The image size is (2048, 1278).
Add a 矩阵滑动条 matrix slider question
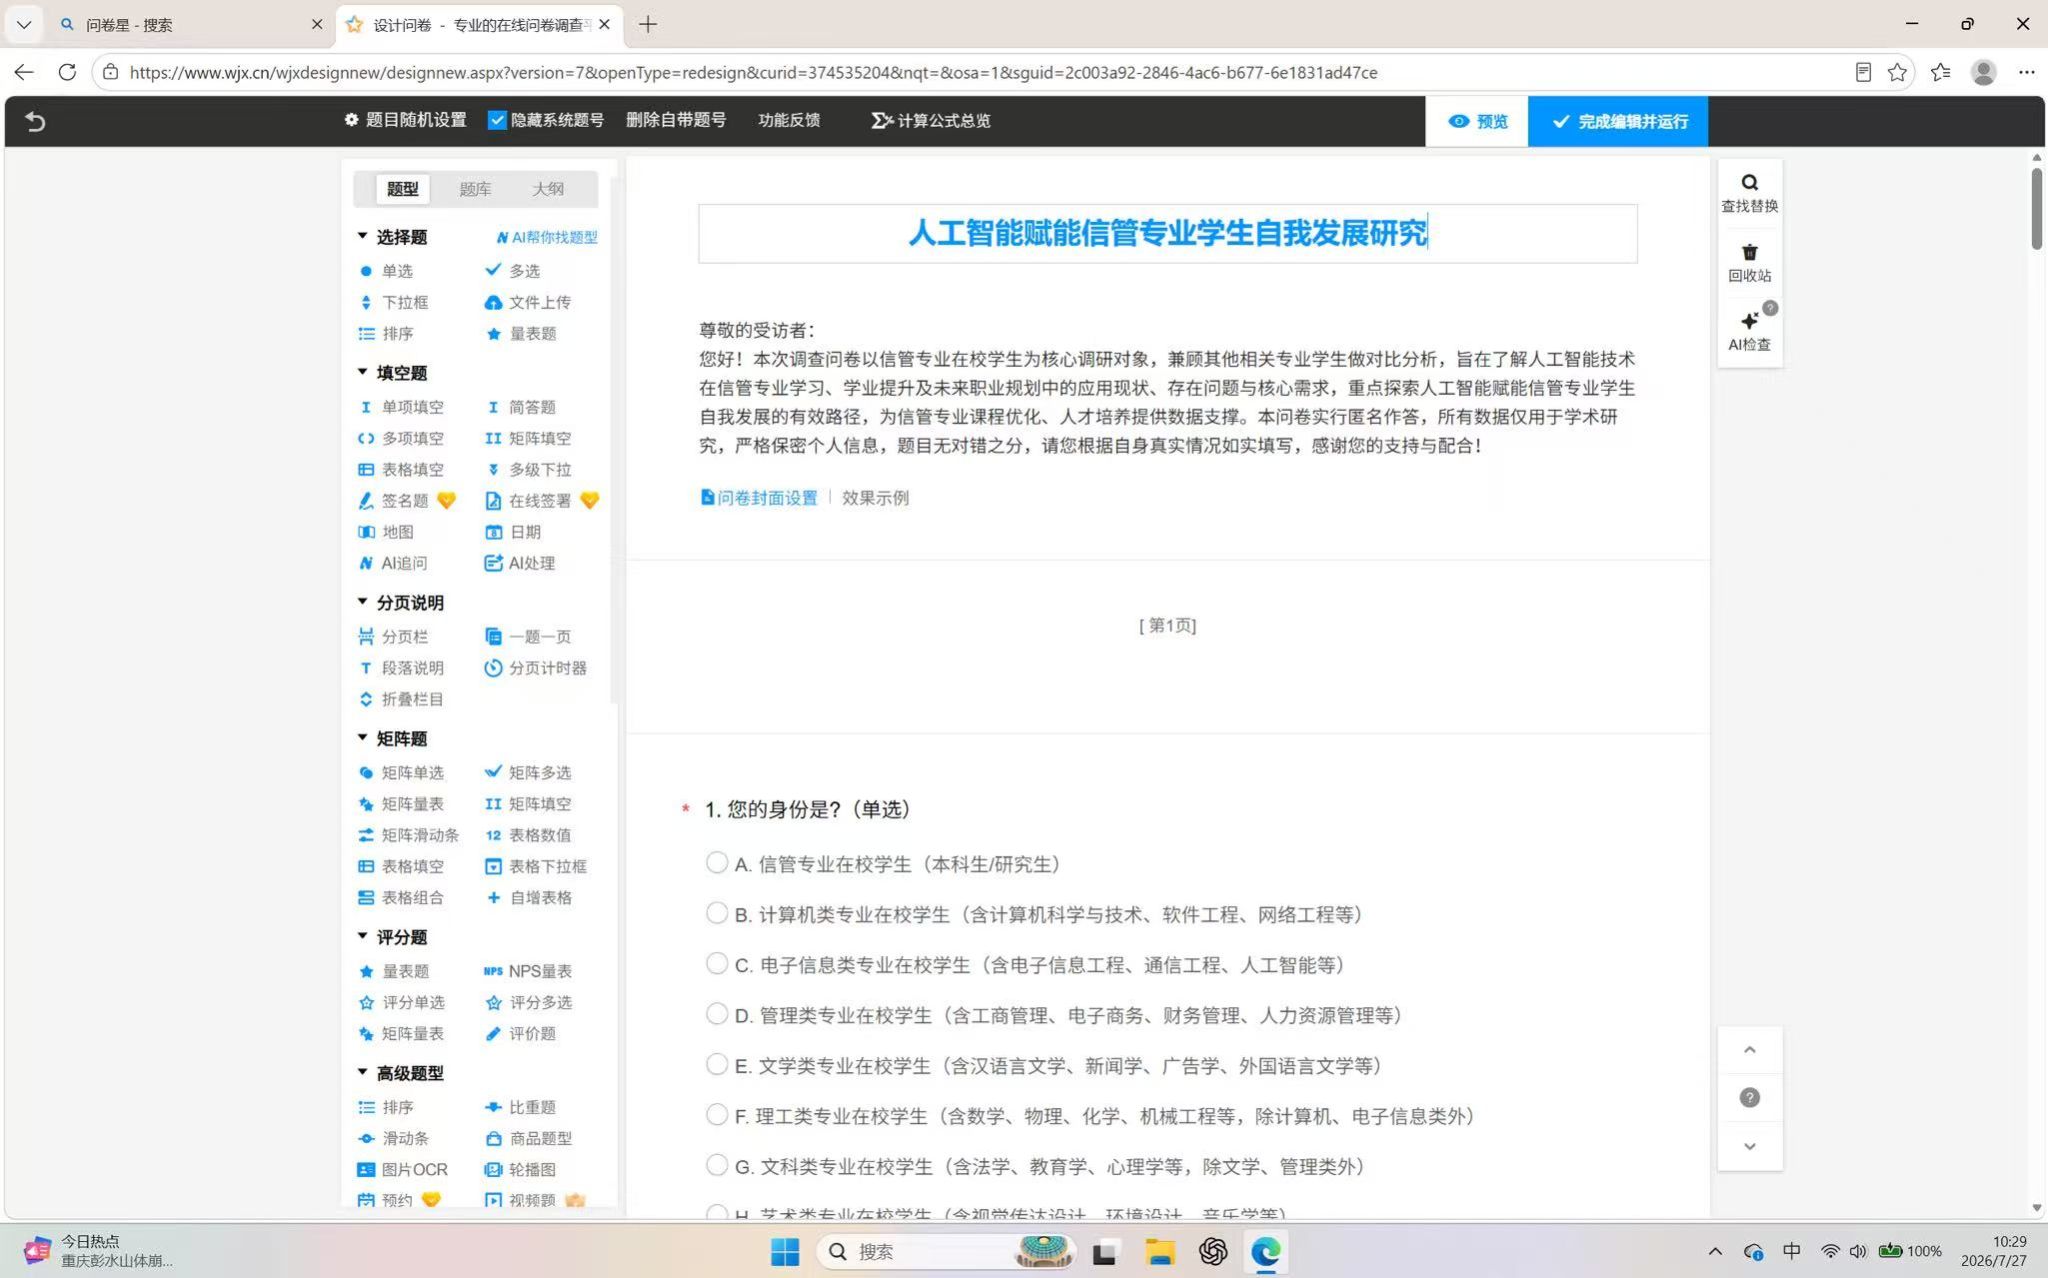point(408,835)
